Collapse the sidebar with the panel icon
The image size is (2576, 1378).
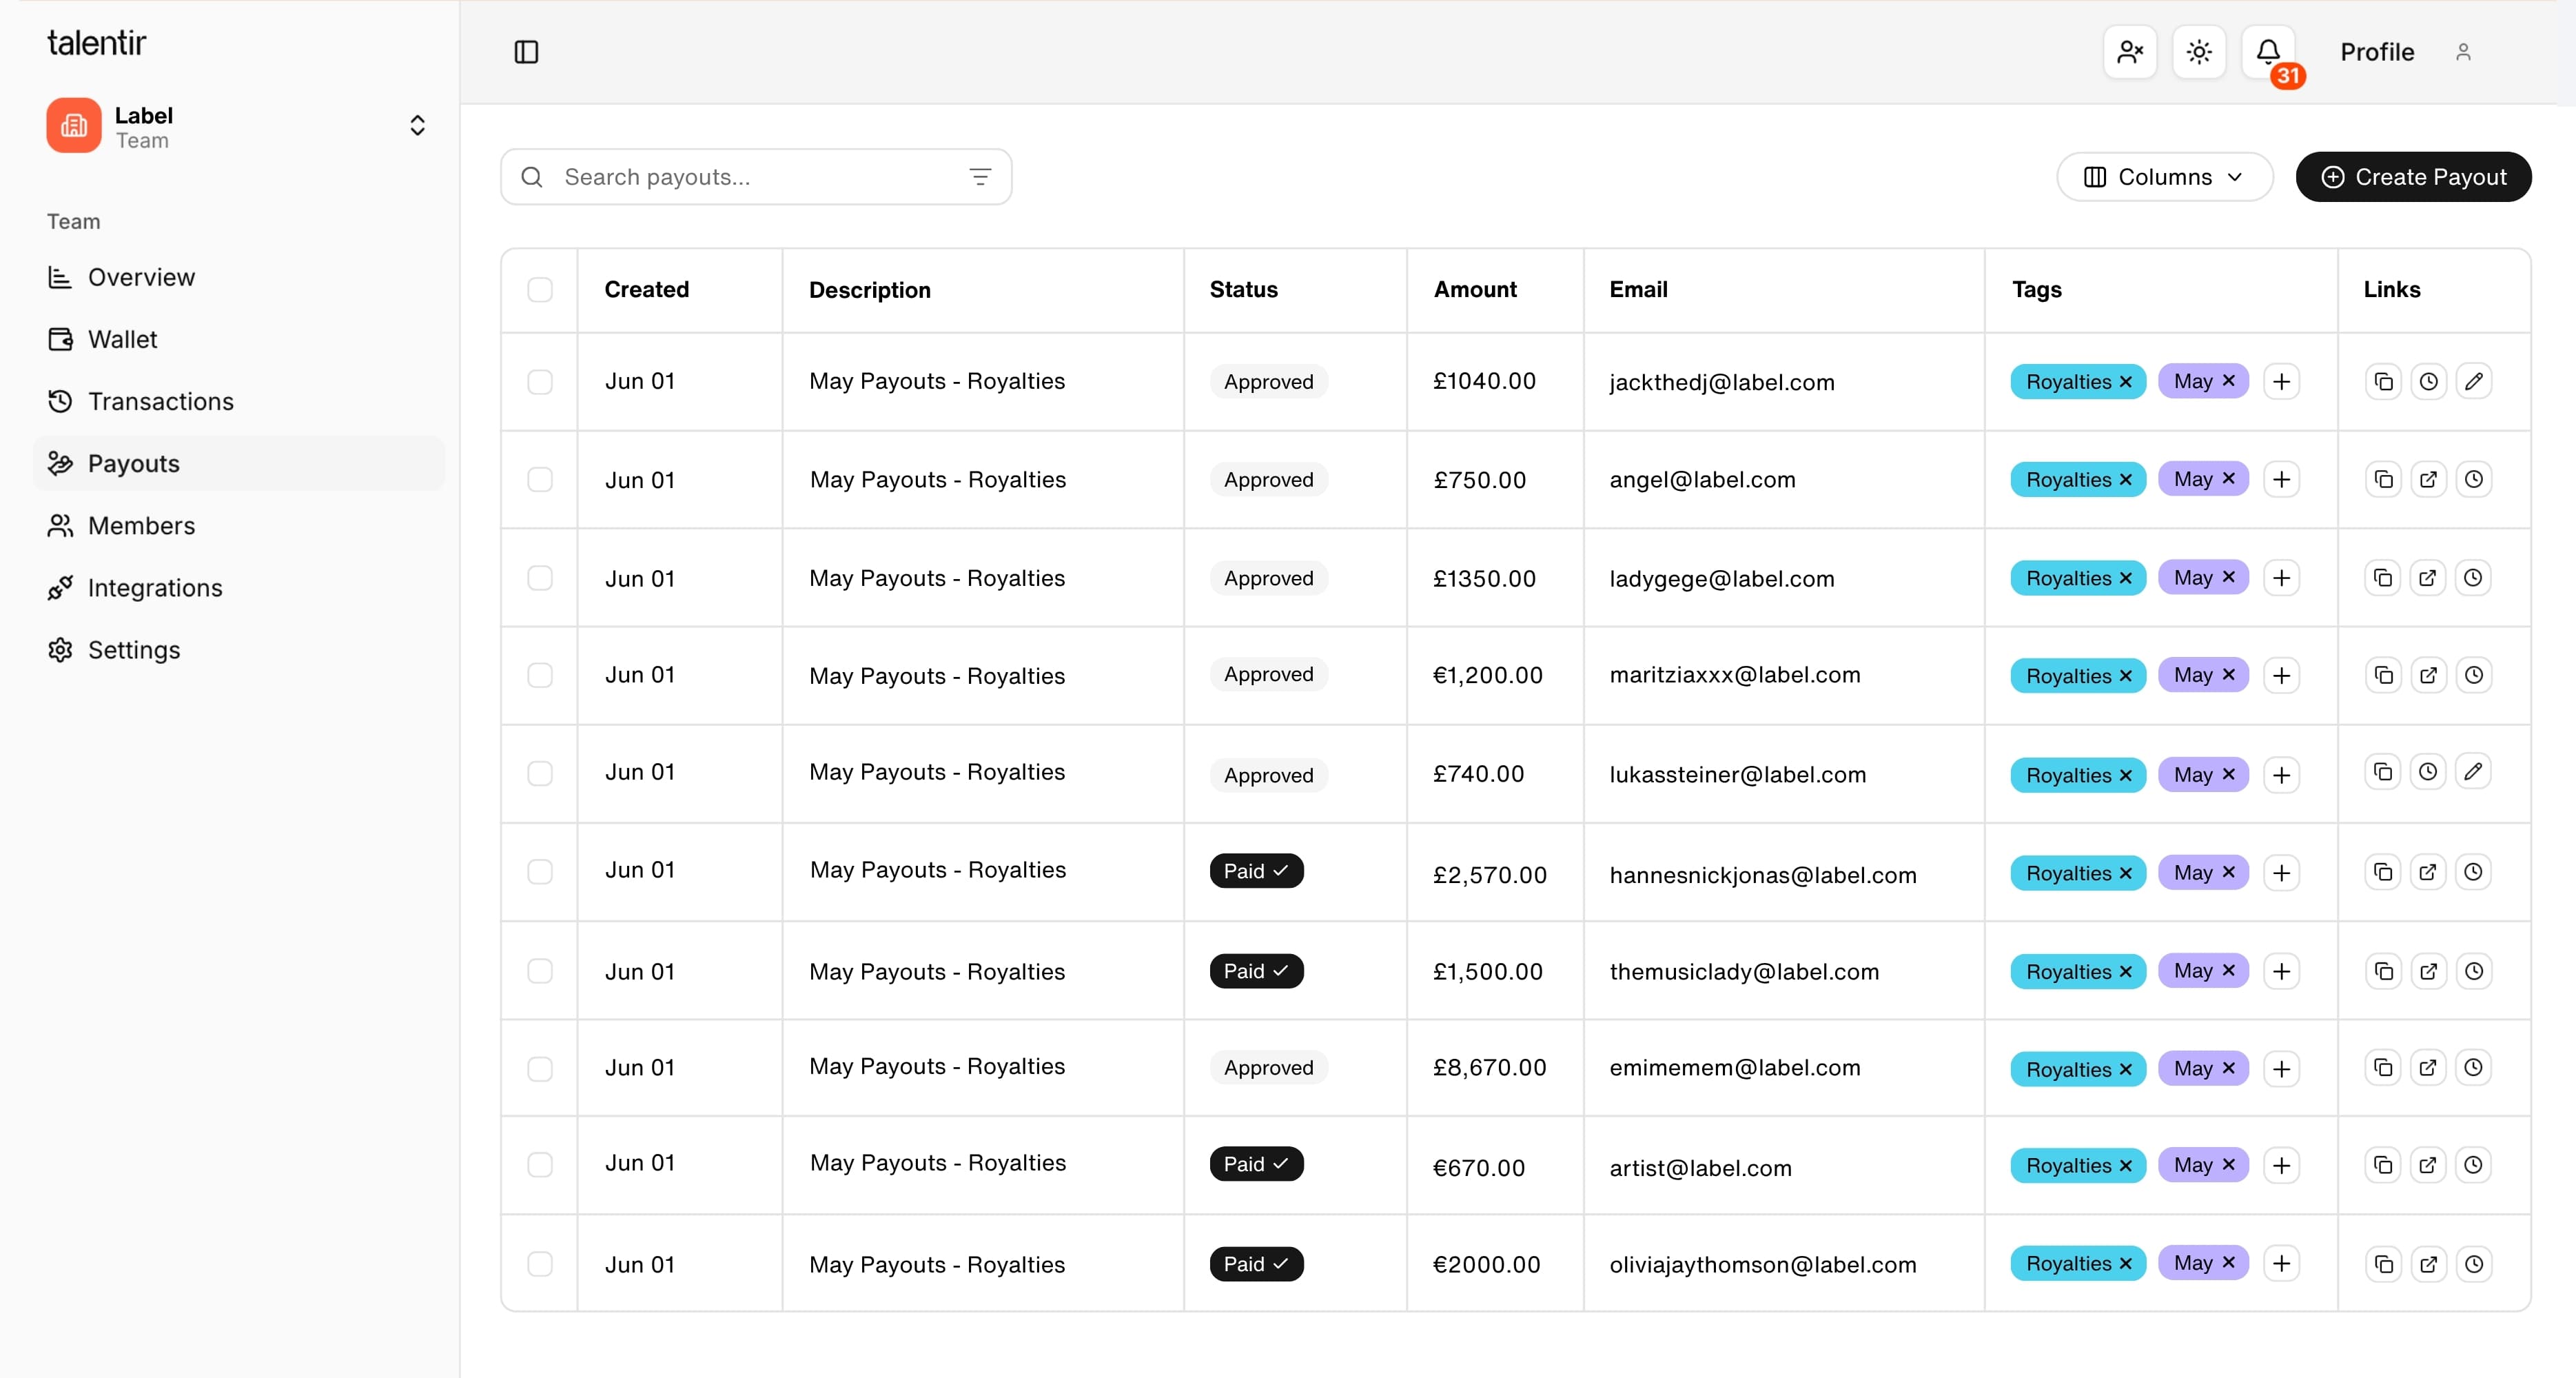[526, 52]
